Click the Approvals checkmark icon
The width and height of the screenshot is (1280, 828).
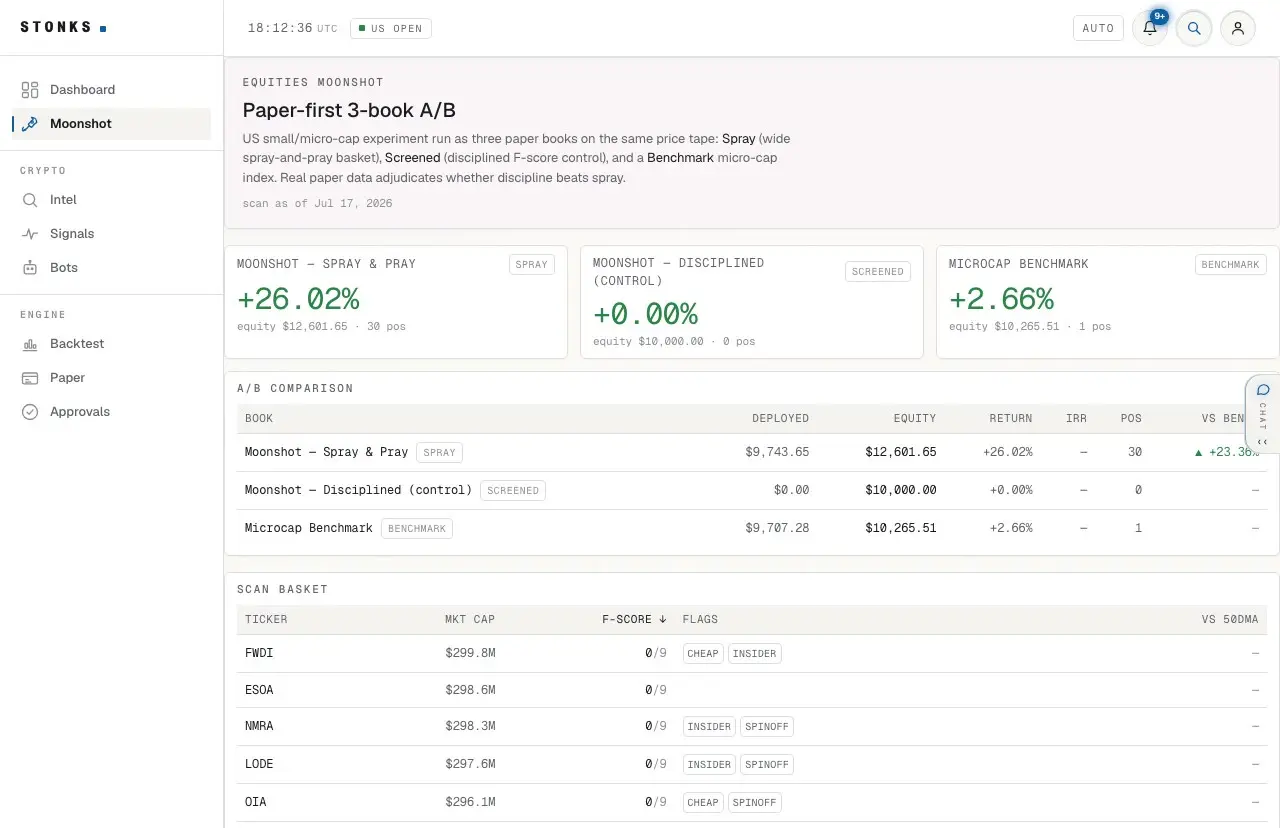(30, 412)
